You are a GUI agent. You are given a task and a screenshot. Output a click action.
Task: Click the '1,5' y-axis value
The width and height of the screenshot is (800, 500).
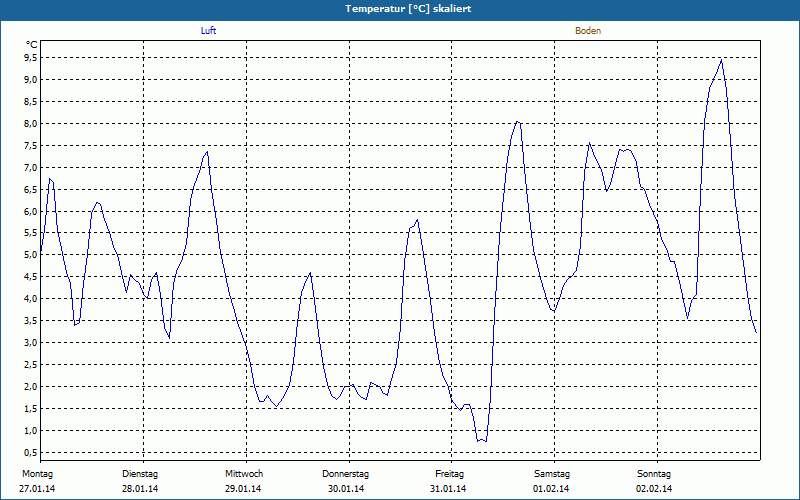pos(30,408)
